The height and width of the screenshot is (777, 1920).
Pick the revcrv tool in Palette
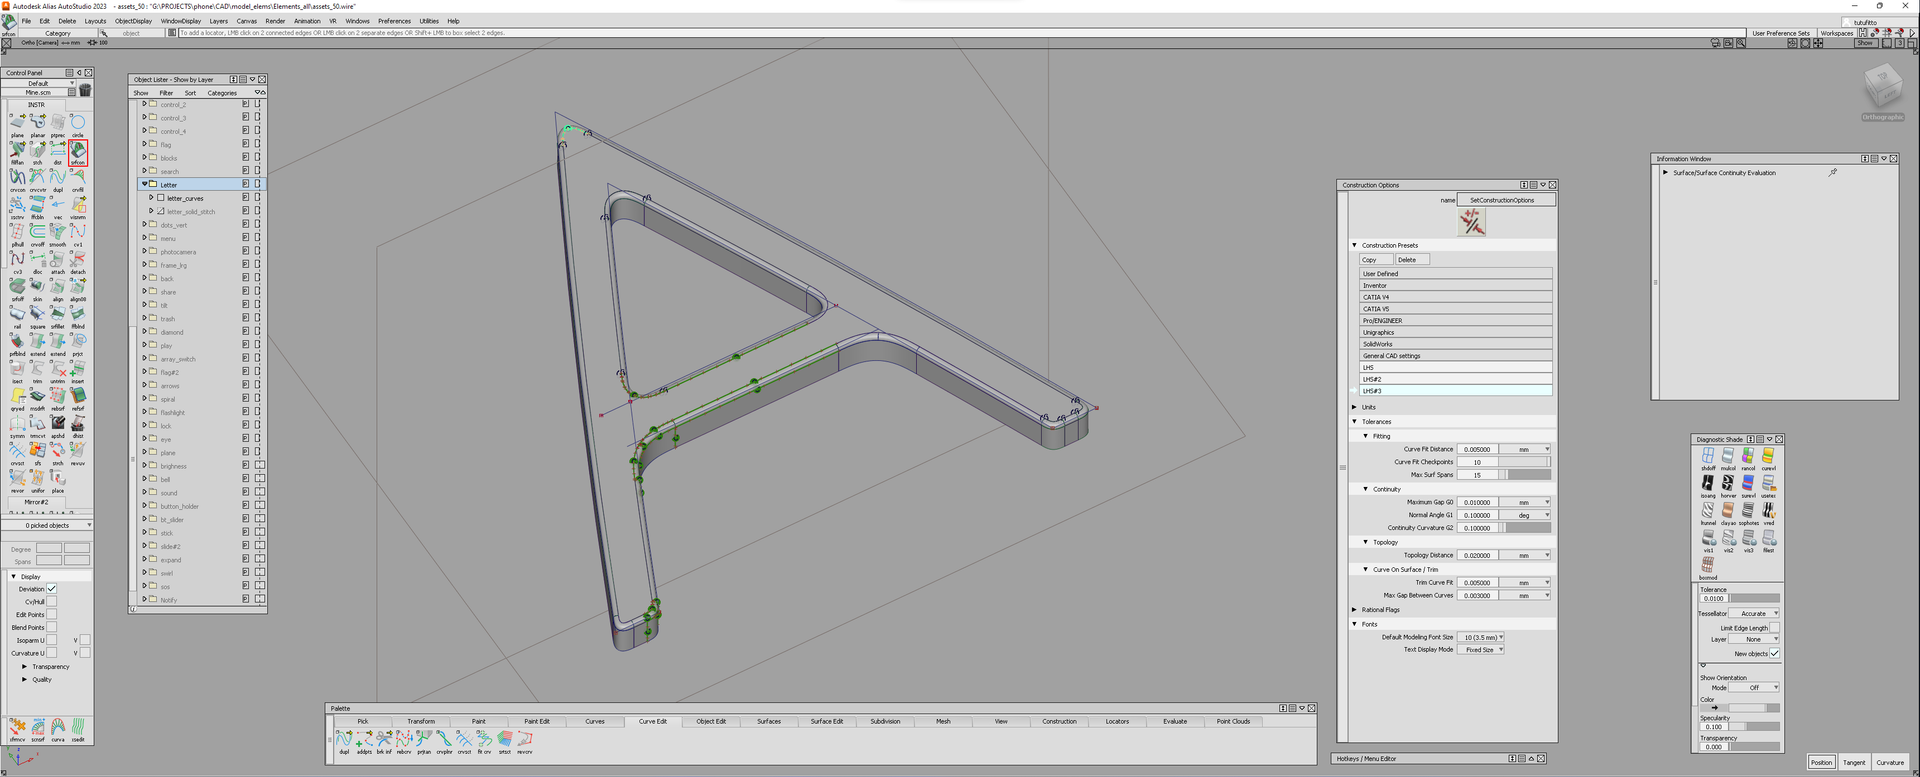pyautogui.click(x=524, y=741)
